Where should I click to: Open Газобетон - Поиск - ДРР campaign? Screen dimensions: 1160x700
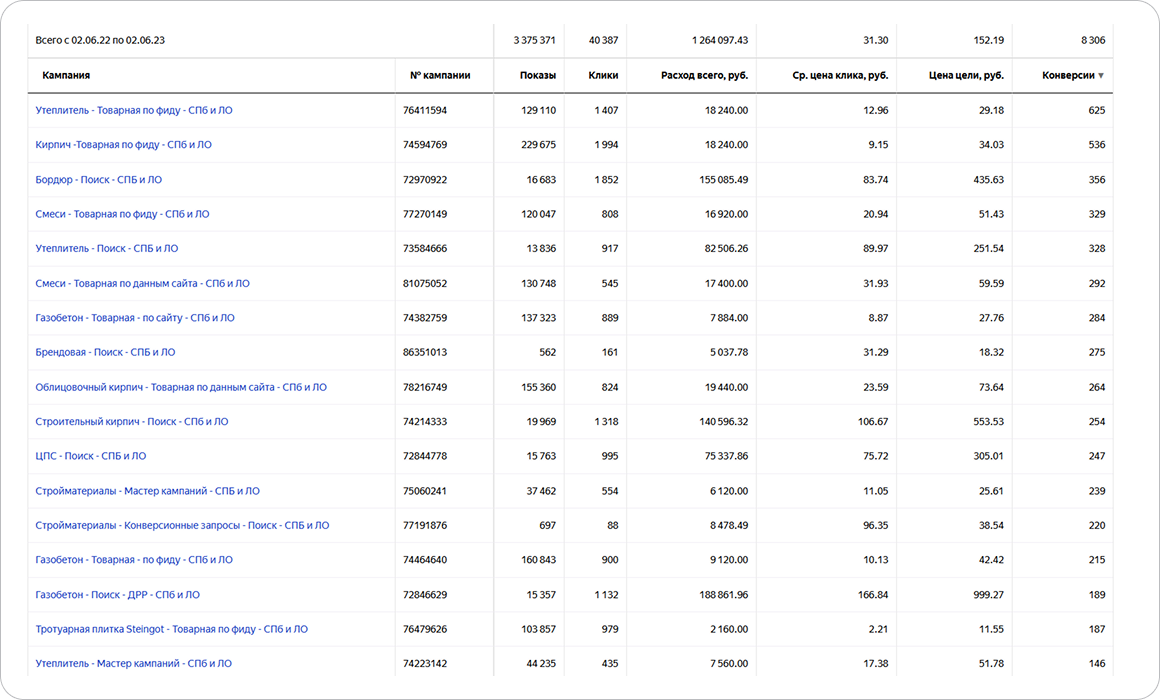coord(117,595)
